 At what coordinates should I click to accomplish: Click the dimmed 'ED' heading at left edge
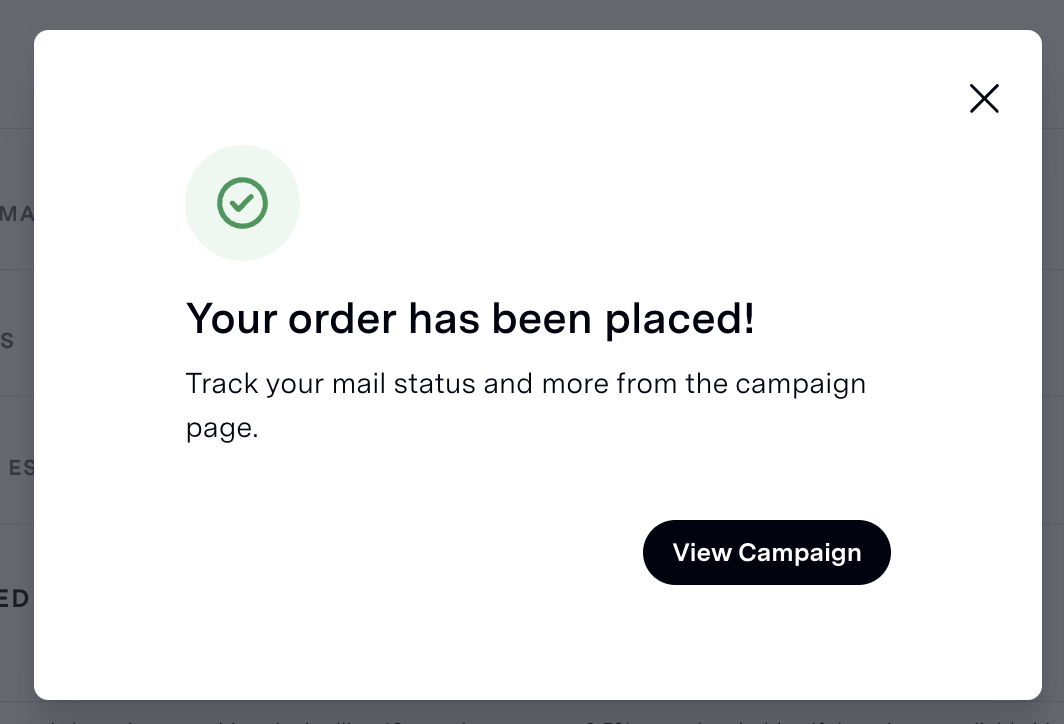[x=15, y=598]
